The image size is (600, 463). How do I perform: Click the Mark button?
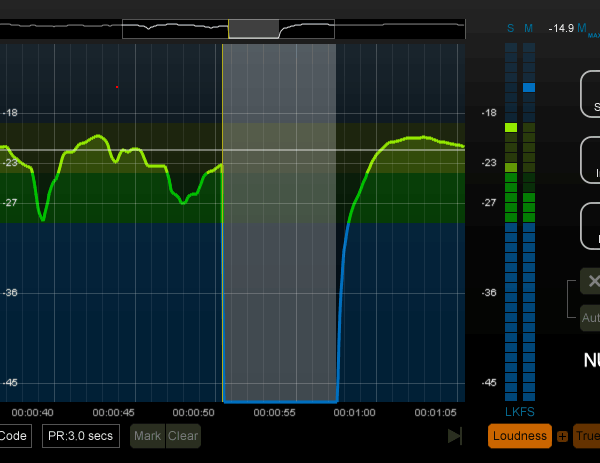(147, 436)
